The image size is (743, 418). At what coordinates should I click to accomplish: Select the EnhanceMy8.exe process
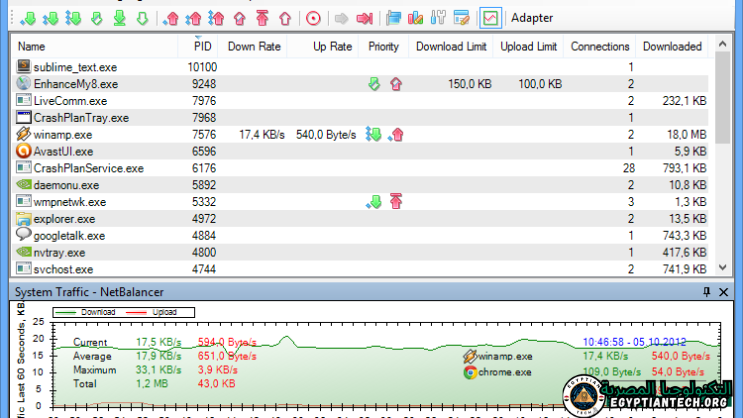click(x=360, y=84)
